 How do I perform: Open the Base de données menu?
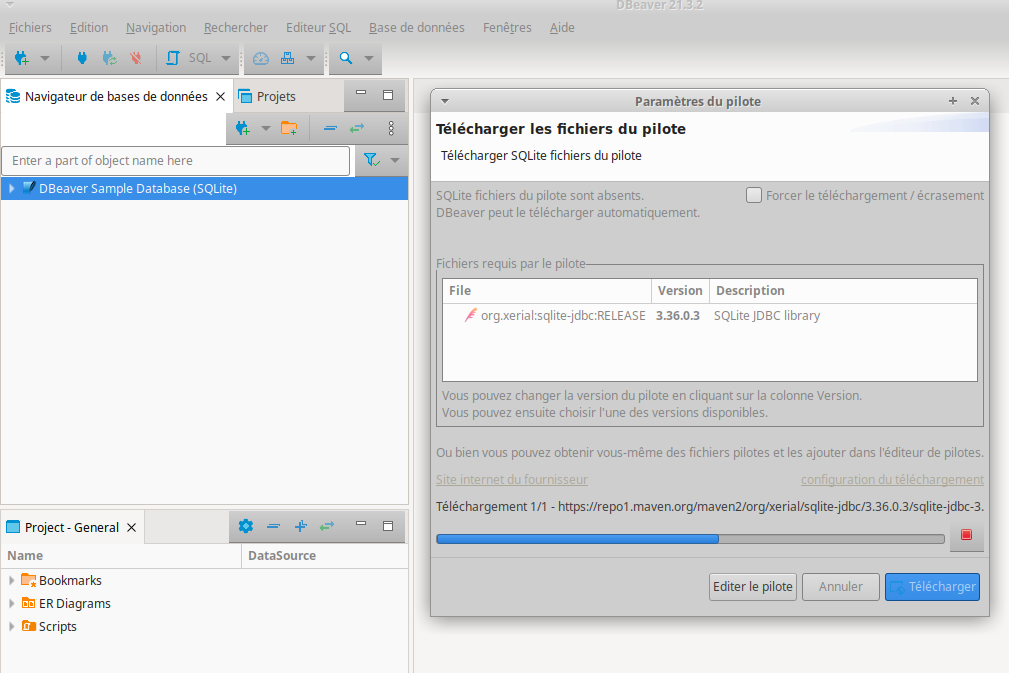pos(416,27)
